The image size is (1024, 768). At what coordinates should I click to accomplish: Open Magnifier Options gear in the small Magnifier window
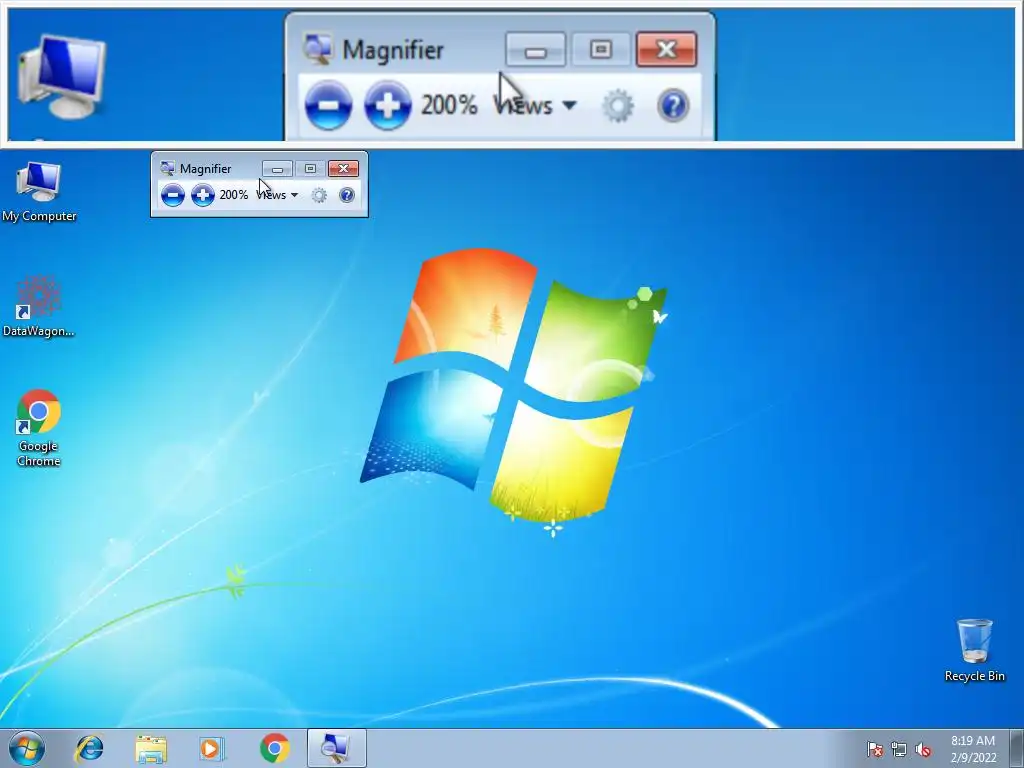[x=319, y=195]
